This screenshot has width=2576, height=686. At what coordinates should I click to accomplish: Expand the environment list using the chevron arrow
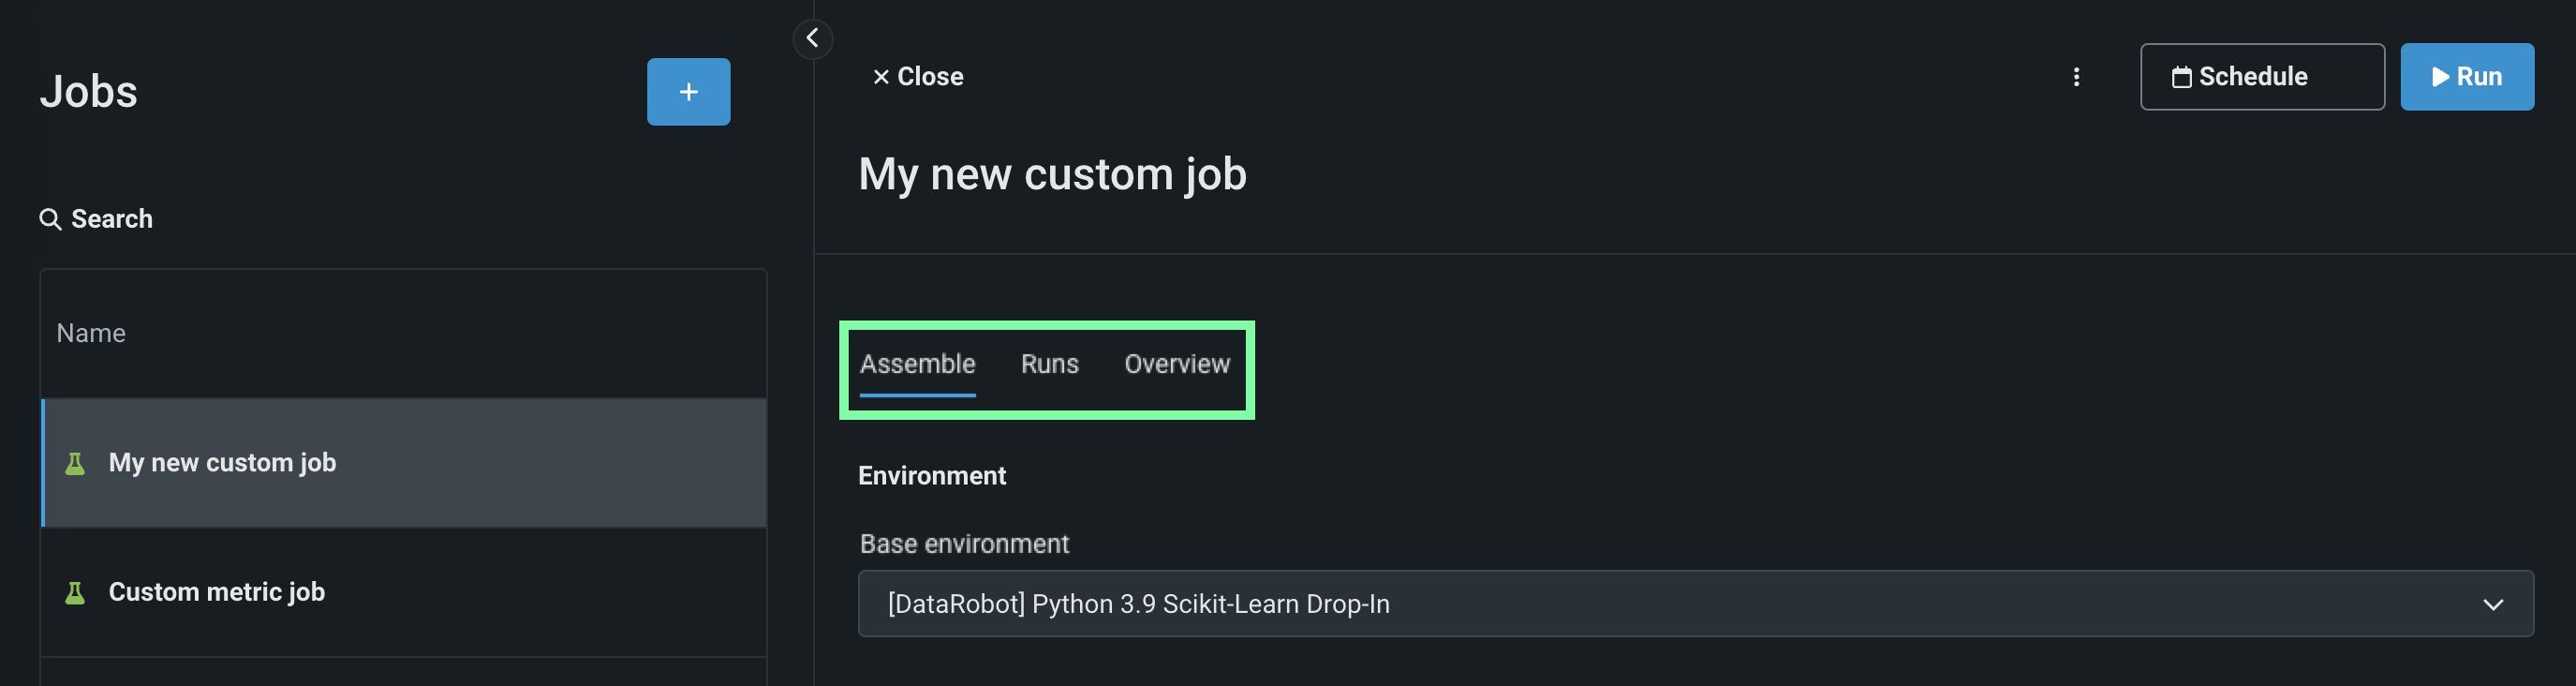pos(2492,605)
